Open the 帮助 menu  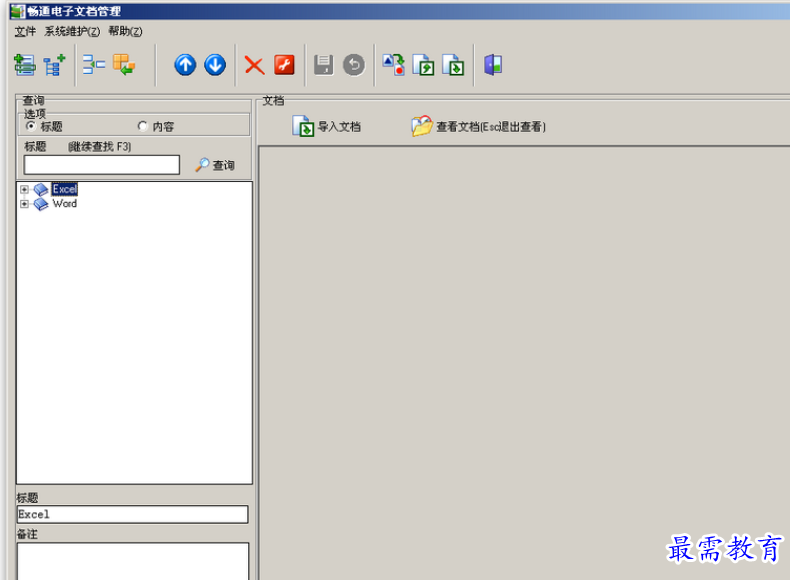pyautogui.click(x=125, y=31)
